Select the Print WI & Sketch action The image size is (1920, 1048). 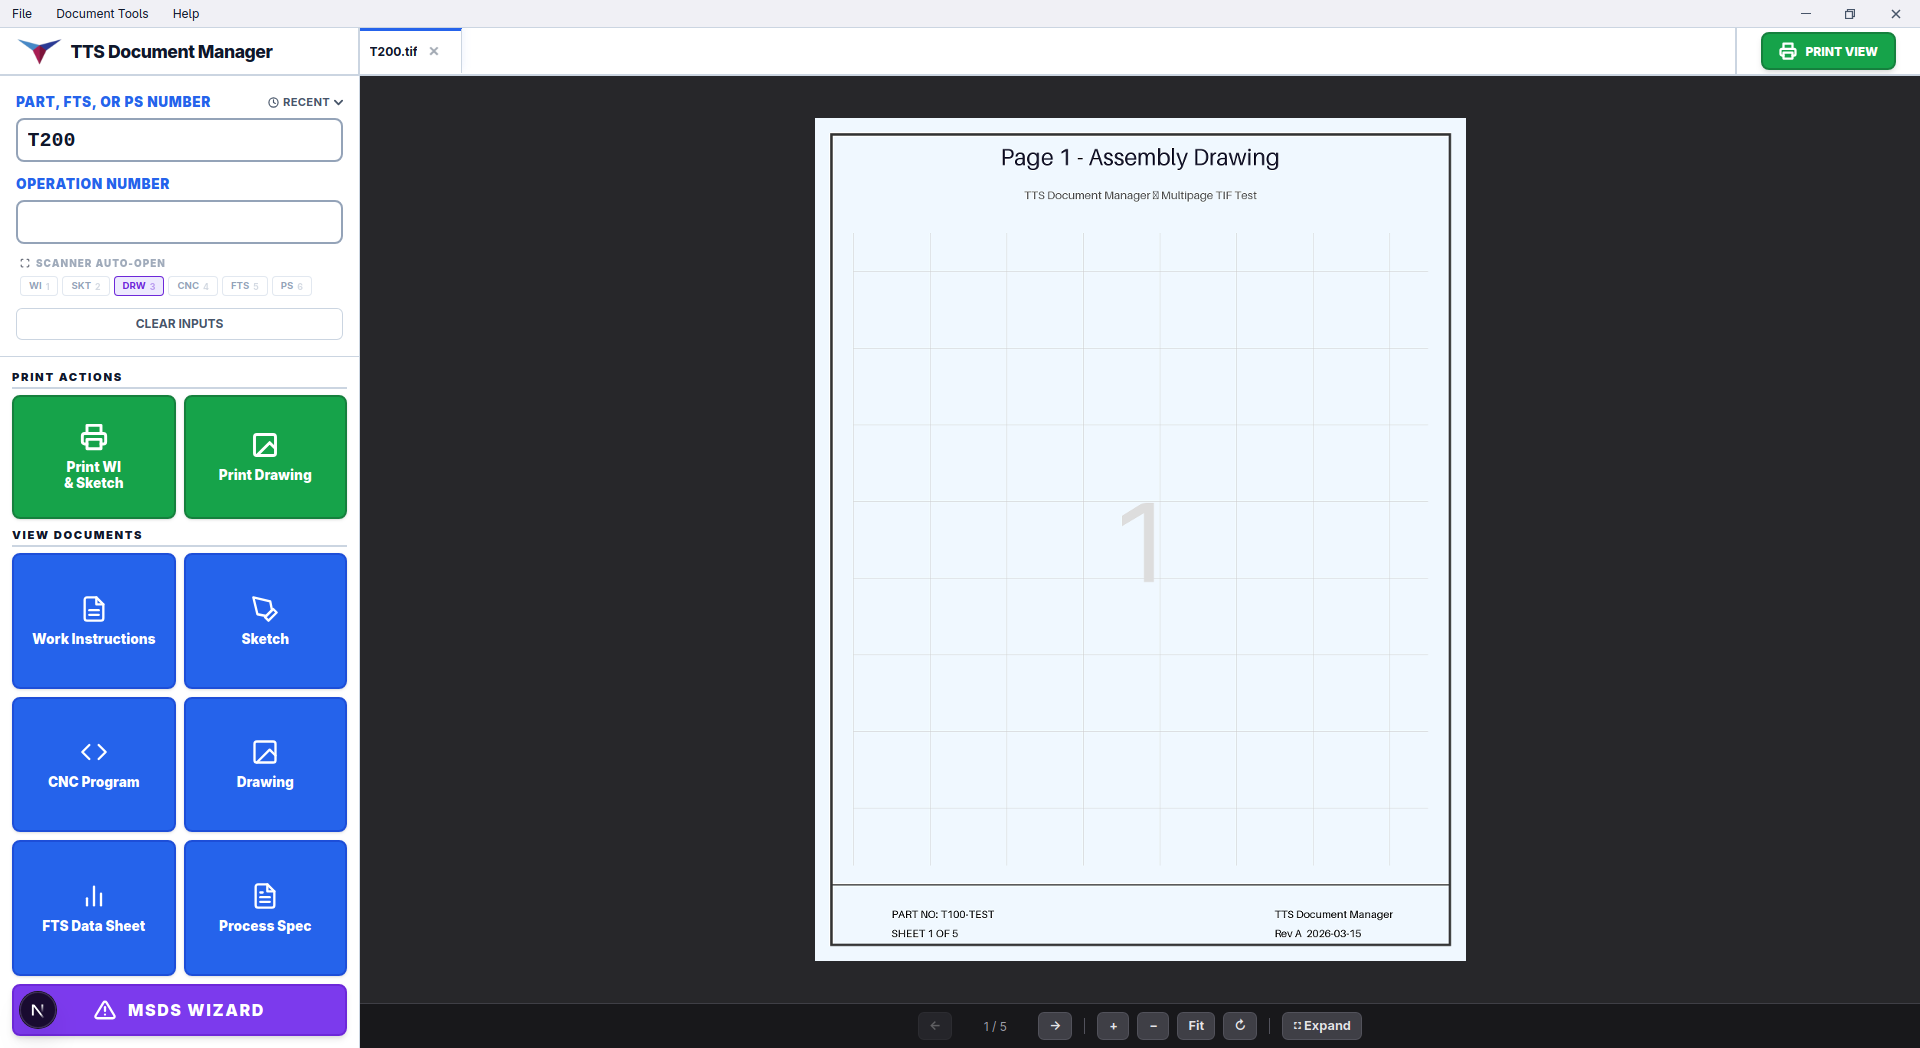93,457
